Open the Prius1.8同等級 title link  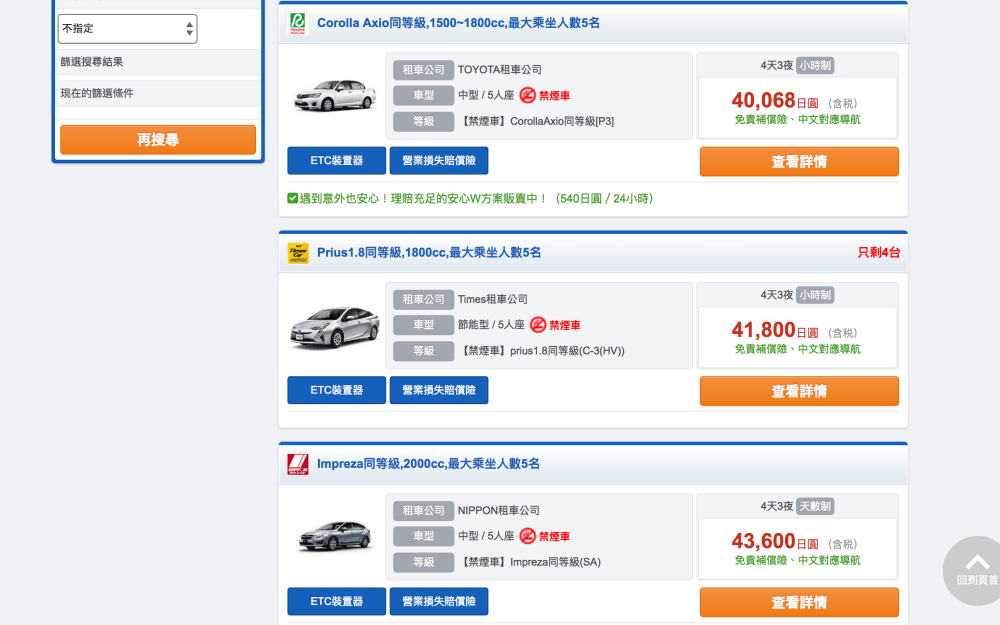pos(429,253)
